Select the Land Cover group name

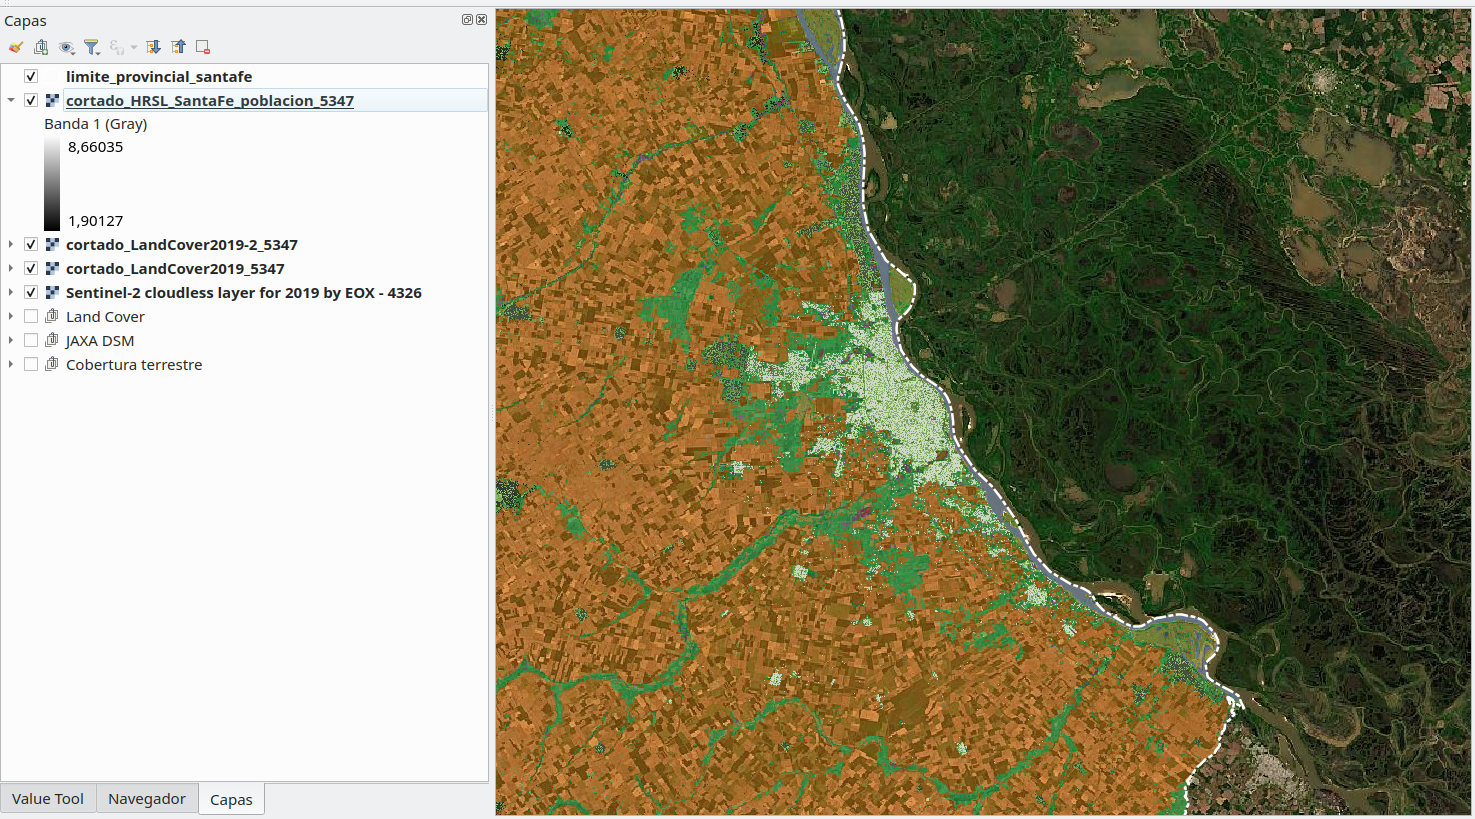point(105,316)
